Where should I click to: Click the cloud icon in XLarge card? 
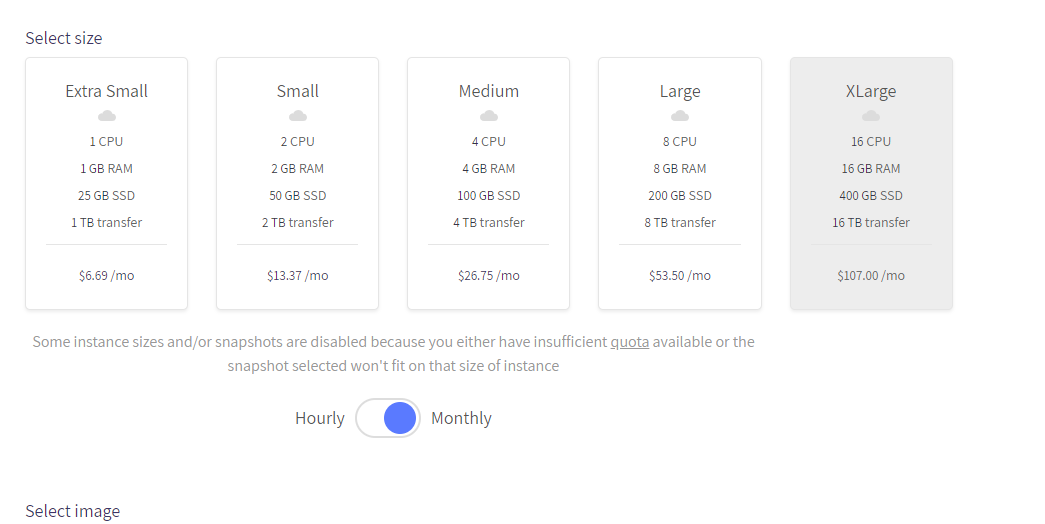pyautogui.click(x=871, y=116)
